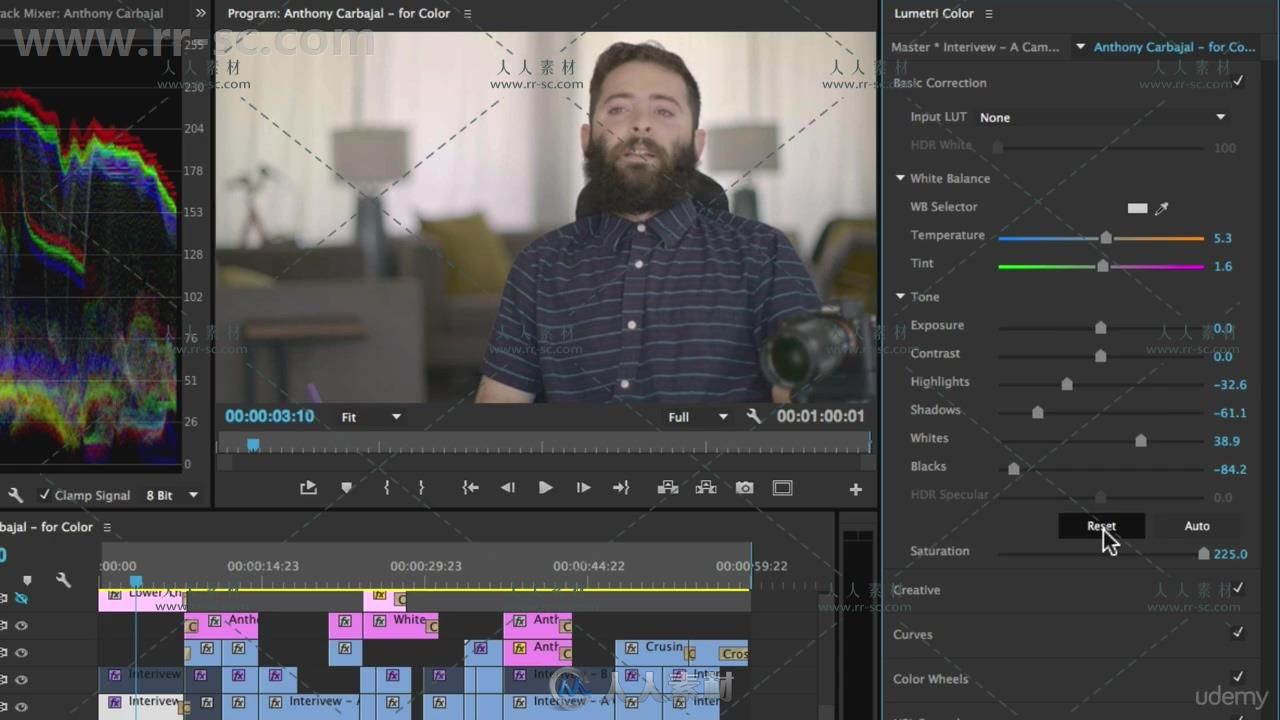Open the timeline wrench display settings

click(64, 580)
